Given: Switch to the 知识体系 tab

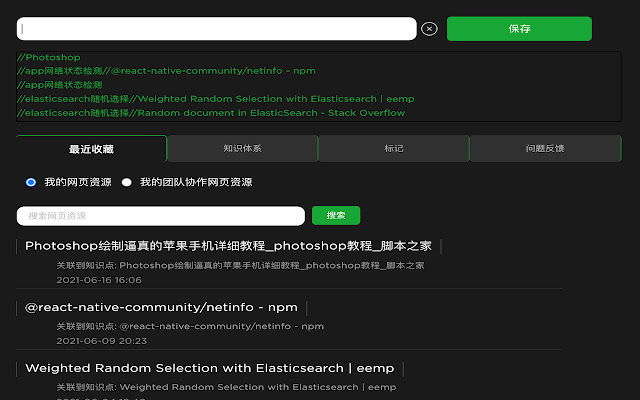Looking at the screenshot, I should point(242,149).
